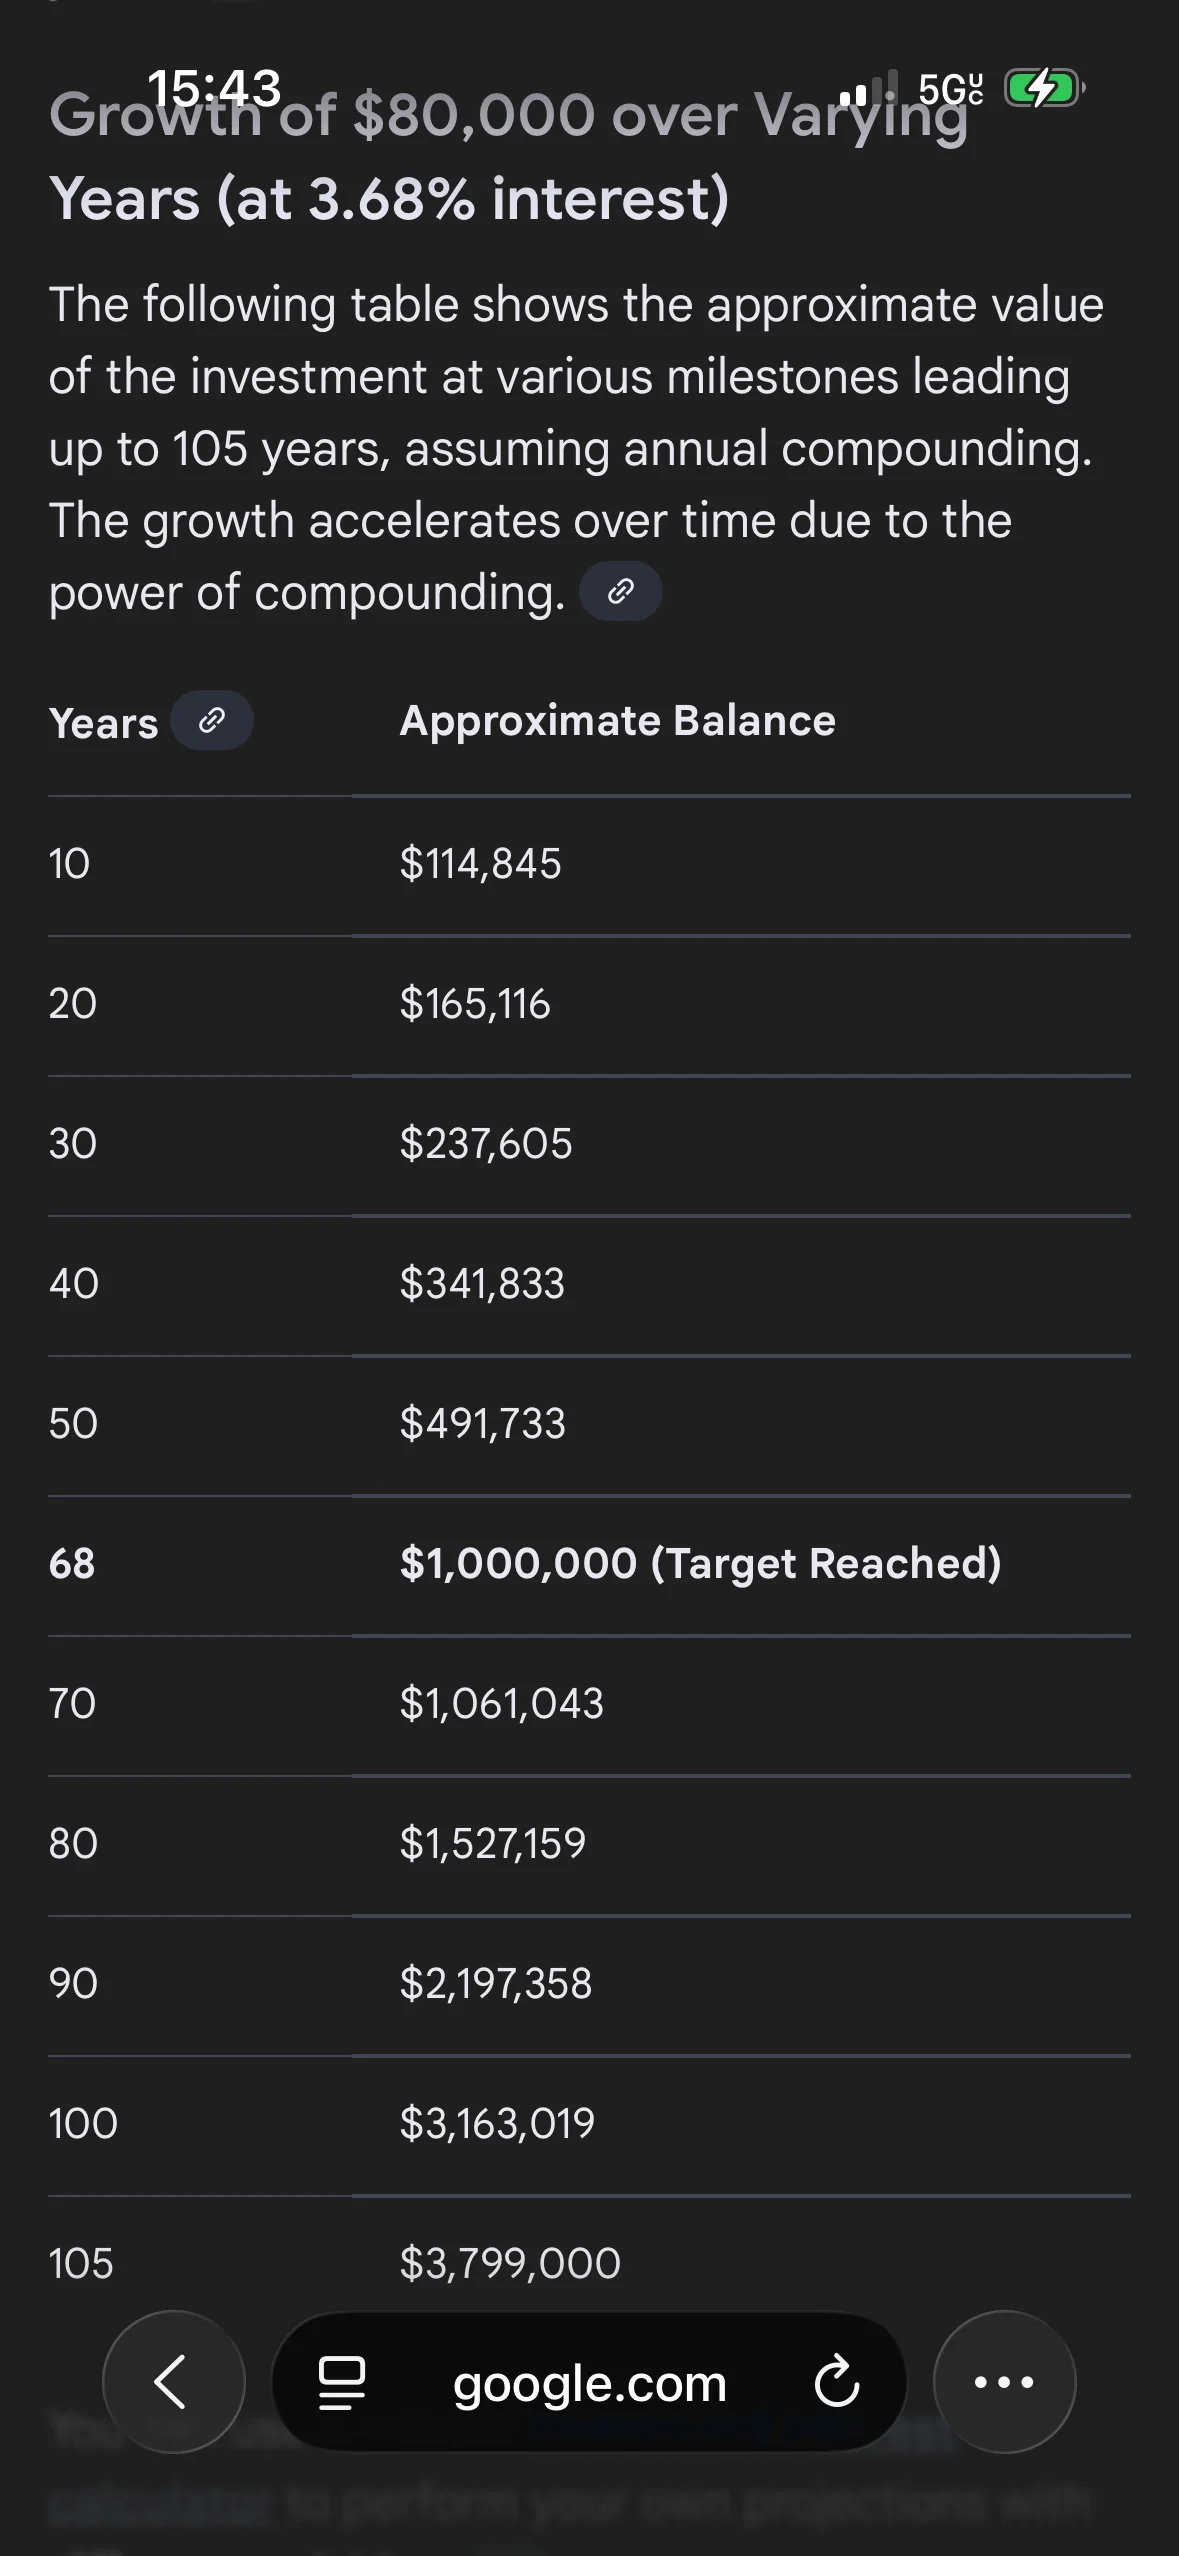Tap the Years column header text
This screenshot has height=2556, width=1179.
click(103, 723)
